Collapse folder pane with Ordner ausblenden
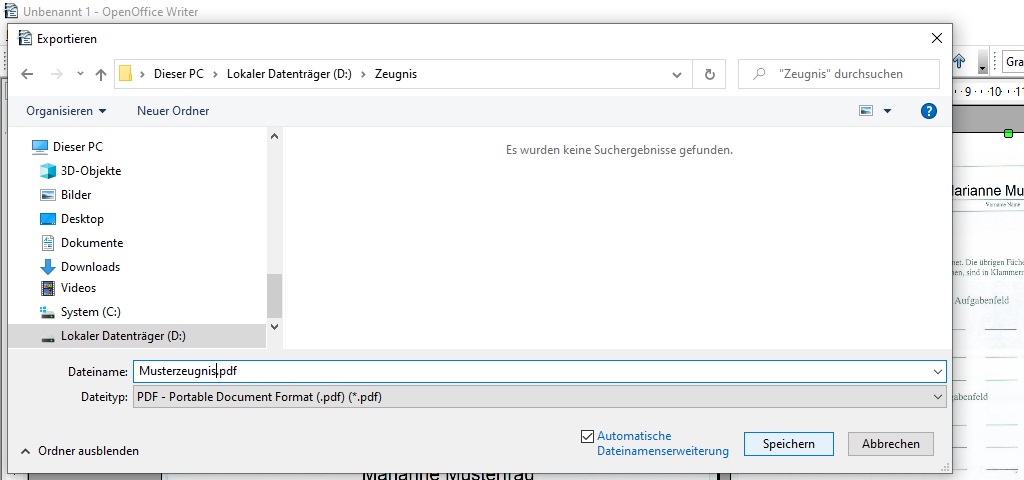 point(79,451)
